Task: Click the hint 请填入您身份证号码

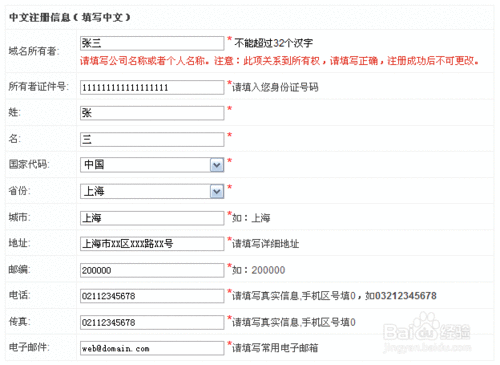Action: [x=275, y=87]
